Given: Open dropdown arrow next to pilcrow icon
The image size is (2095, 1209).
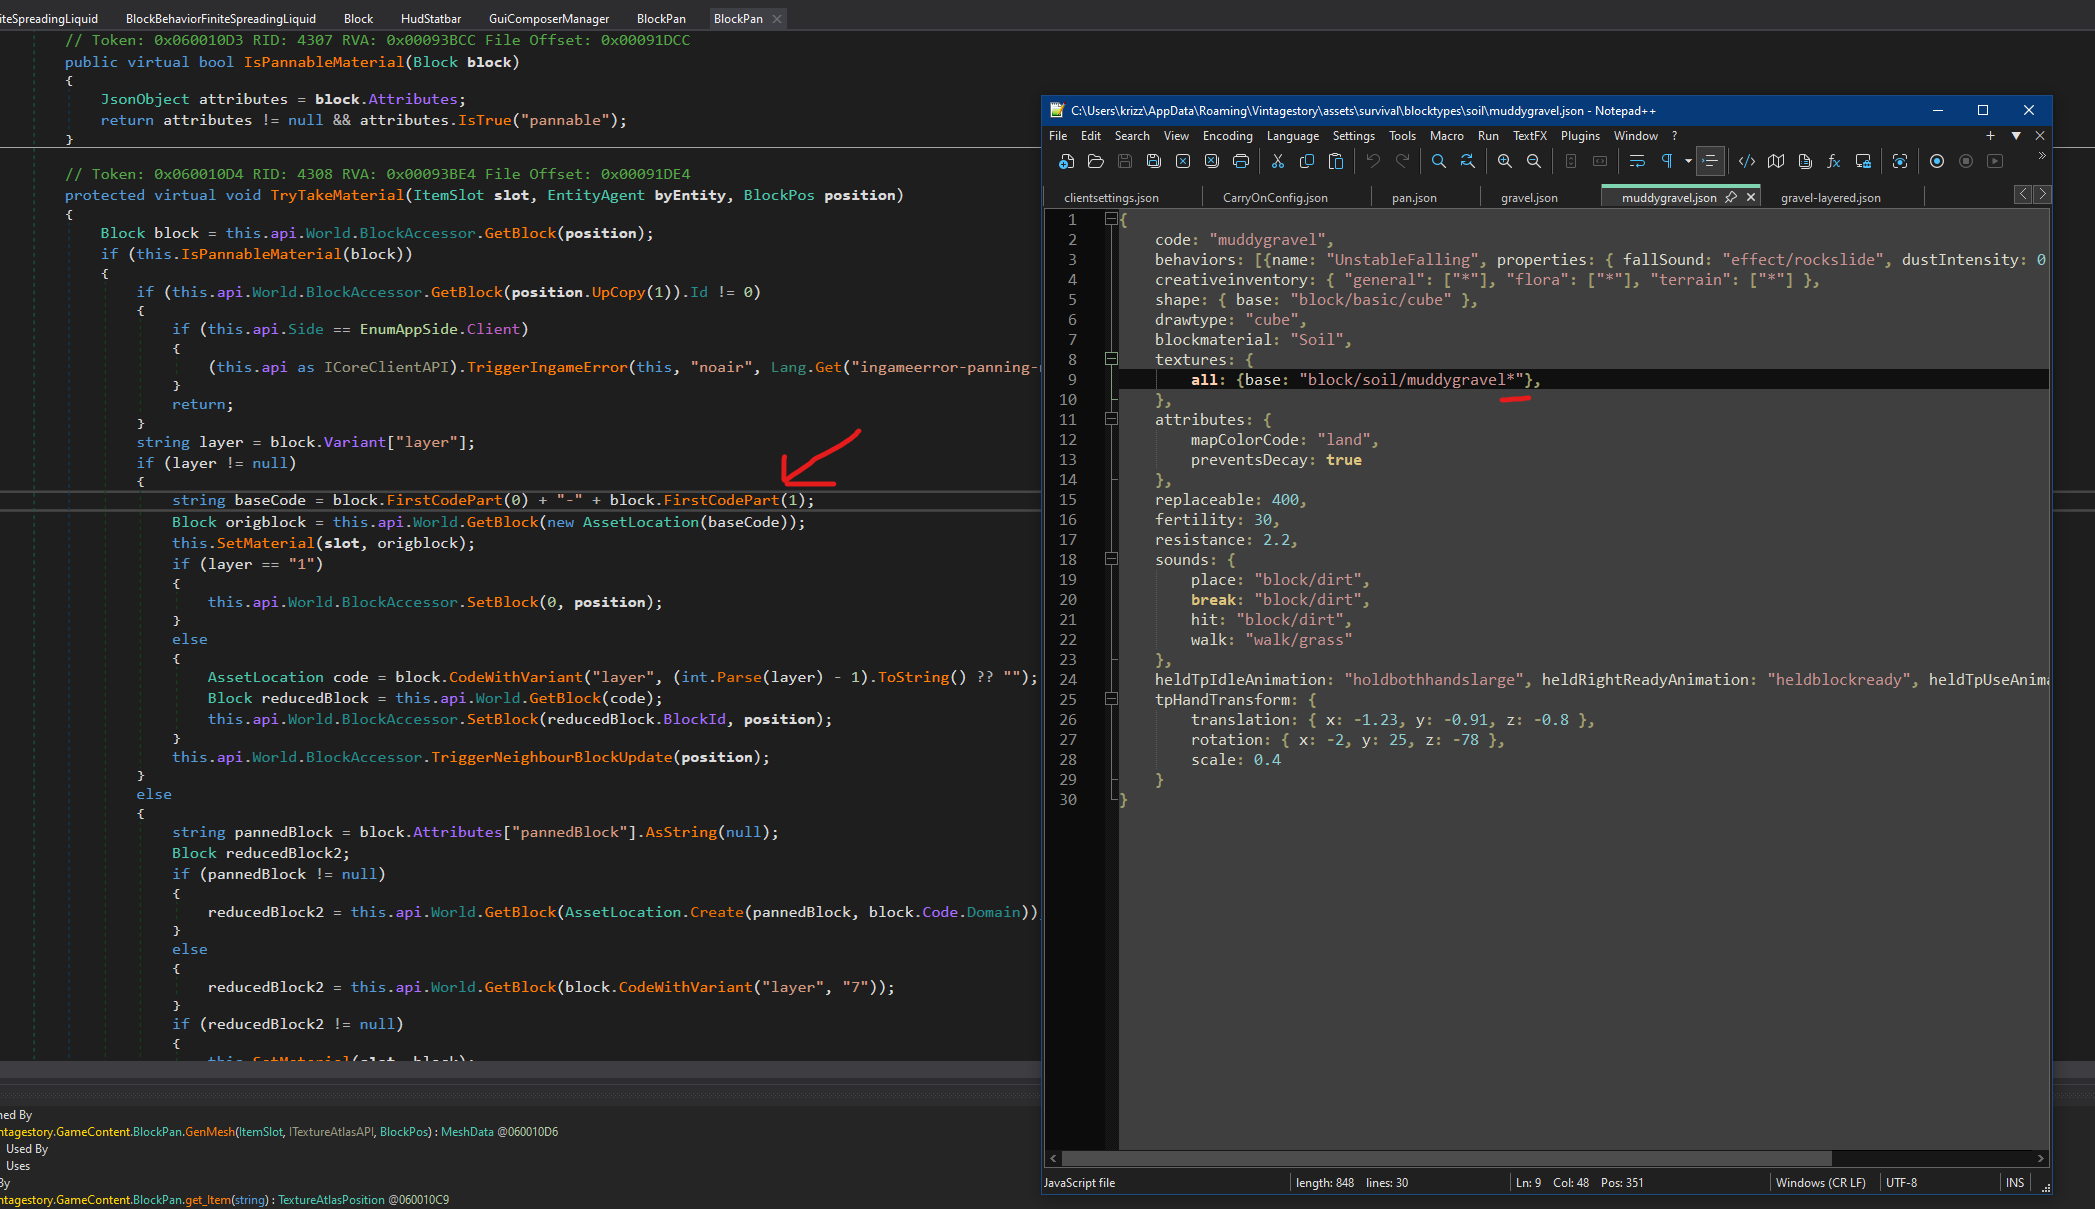Looking at the screenshot, I should pyautogui.click(x=1688, y=161).
